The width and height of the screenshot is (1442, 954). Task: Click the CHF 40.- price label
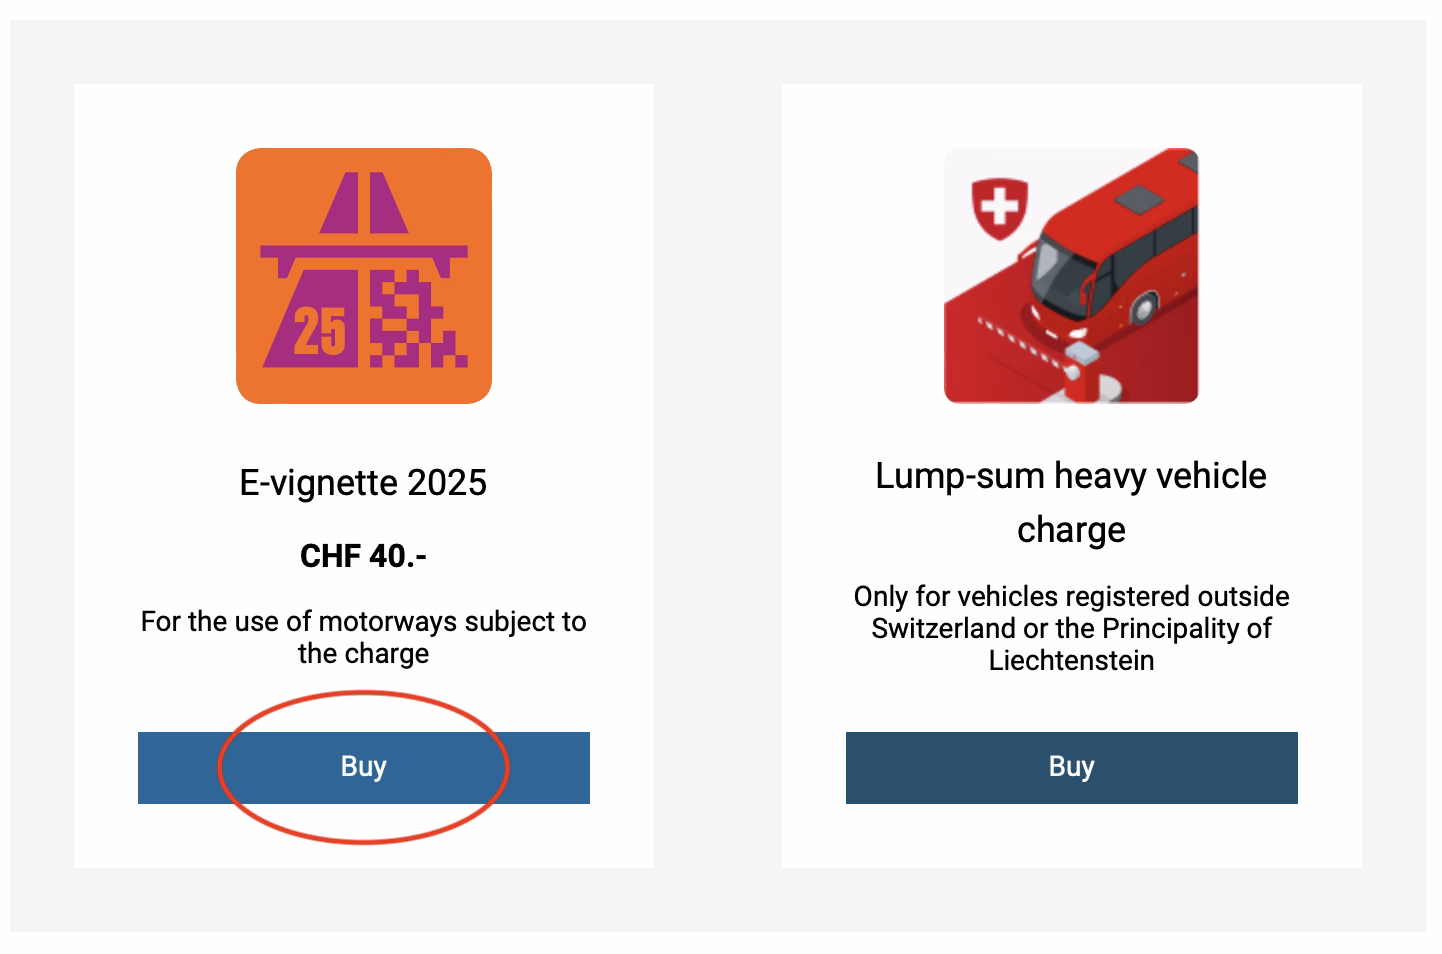click(363, 556)
